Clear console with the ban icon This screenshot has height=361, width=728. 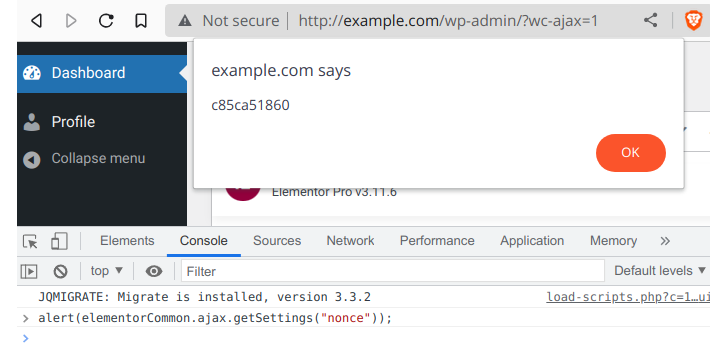[x=60, y=271]
